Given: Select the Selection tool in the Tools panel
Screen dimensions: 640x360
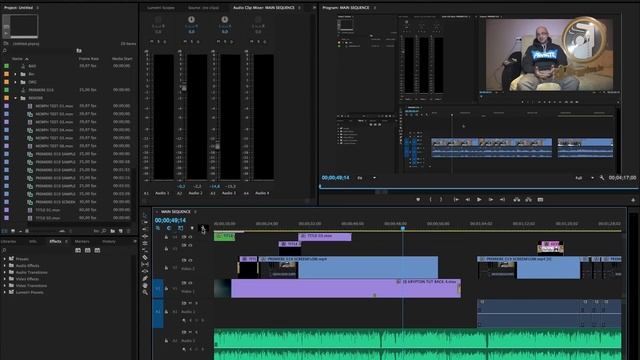Looking at the screenshot, I should point(145,215).
